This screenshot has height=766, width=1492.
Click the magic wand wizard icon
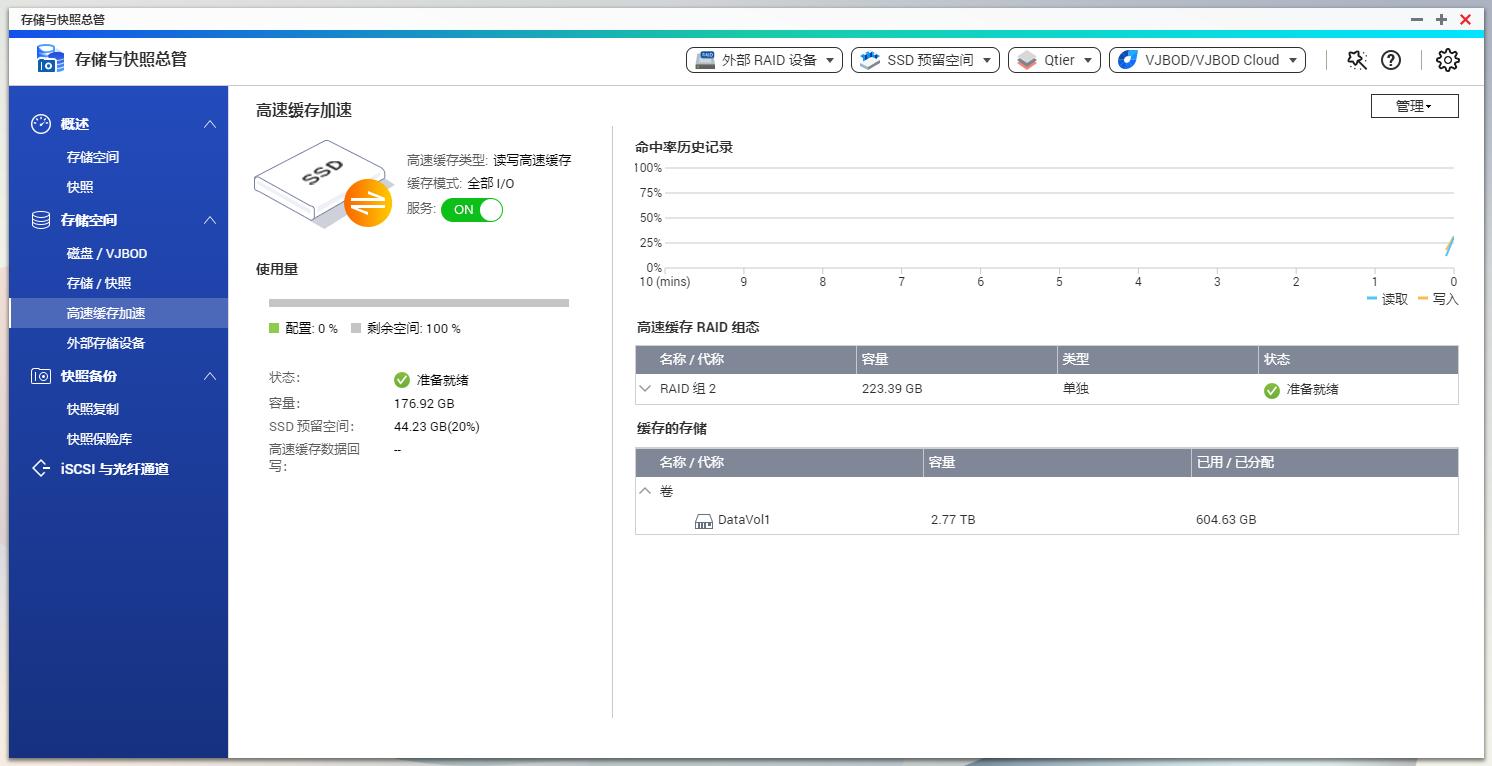pyautogui.click(x=1356, y=60)
